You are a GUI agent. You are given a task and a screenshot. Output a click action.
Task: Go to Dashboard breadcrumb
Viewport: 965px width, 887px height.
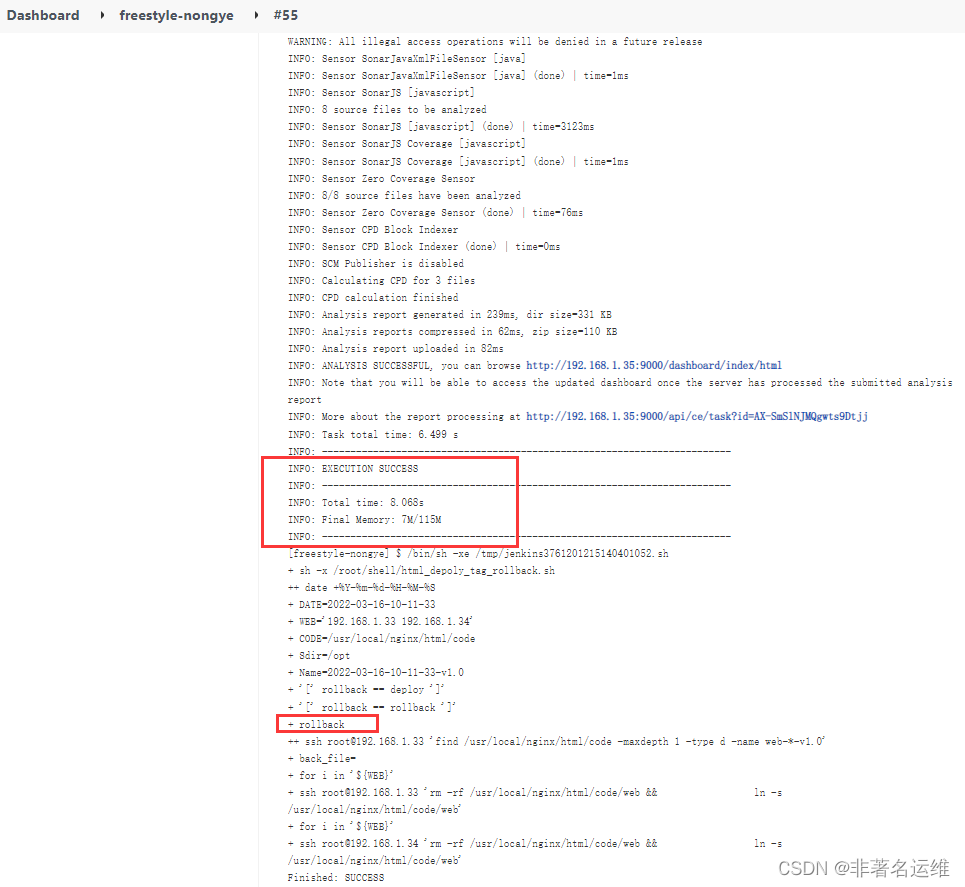[43, 15]
